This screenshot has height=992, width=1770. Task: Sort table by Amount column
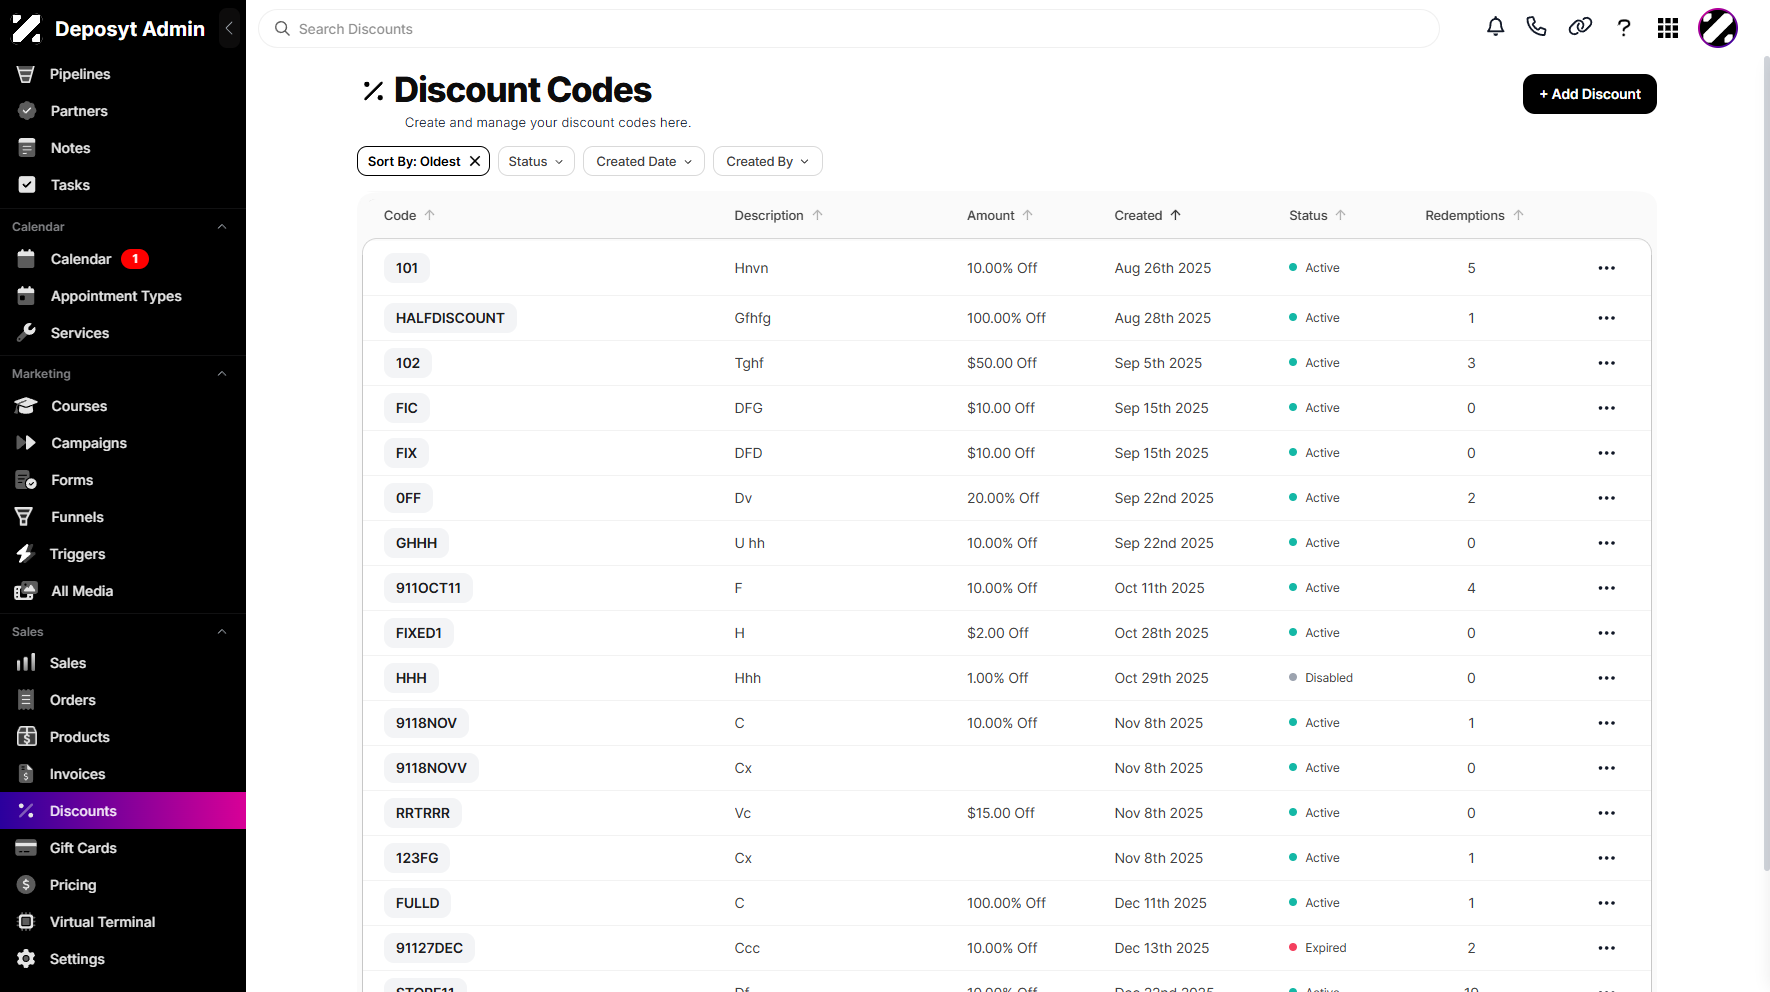1000,215
